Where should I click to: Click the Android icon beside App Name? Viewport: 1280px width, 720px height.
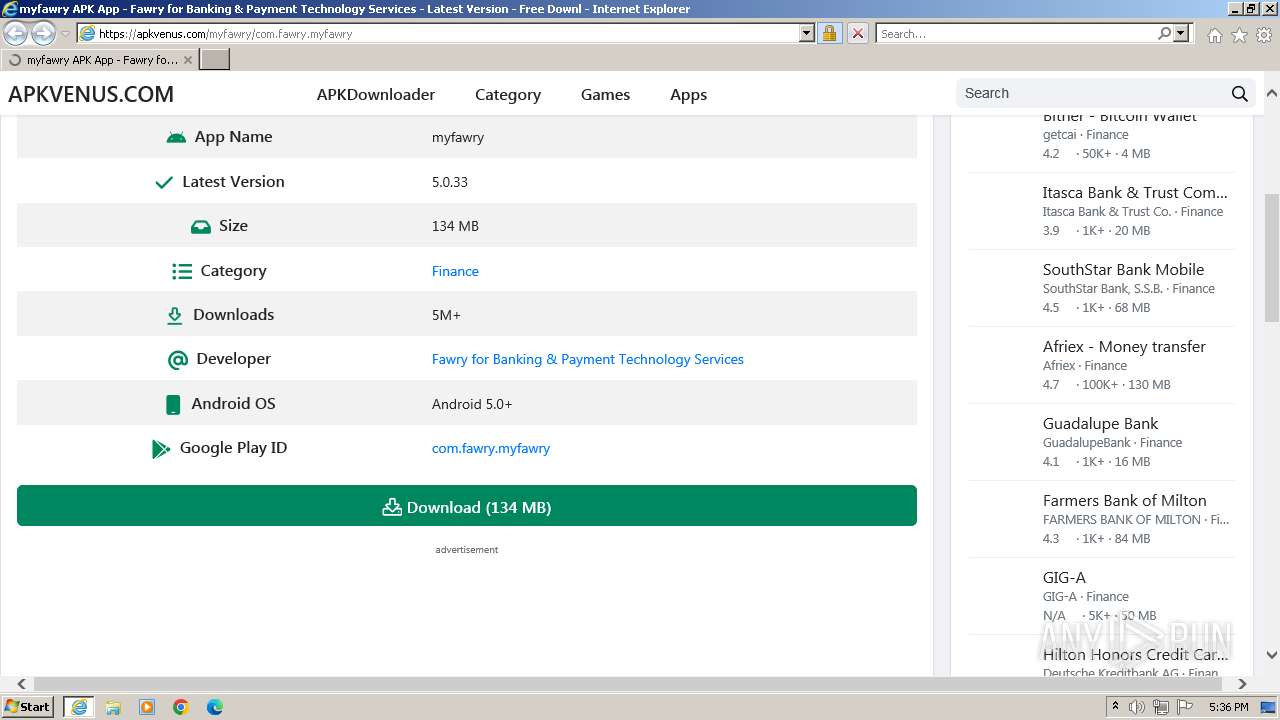[176, 137]
